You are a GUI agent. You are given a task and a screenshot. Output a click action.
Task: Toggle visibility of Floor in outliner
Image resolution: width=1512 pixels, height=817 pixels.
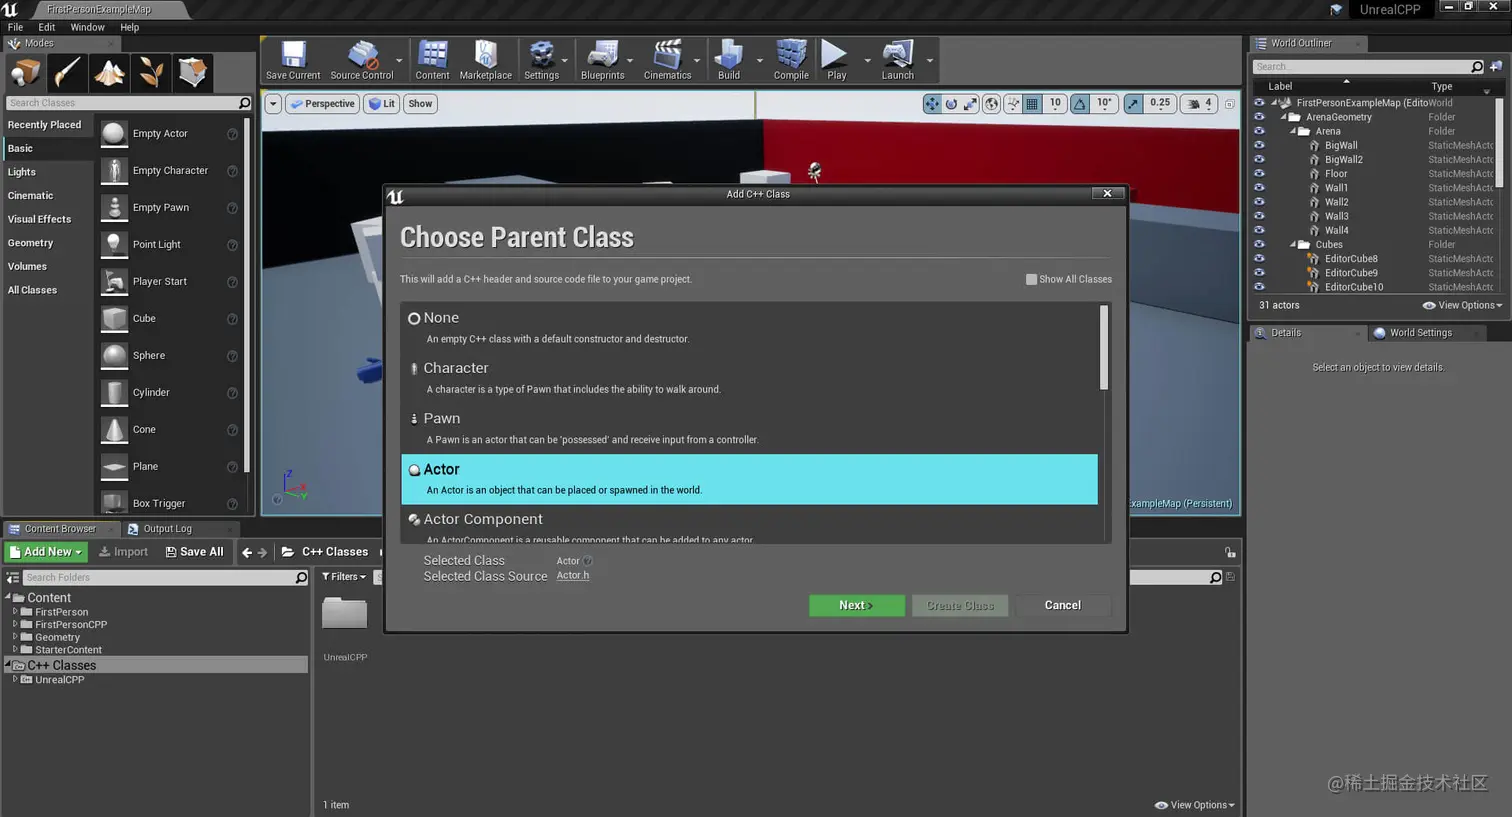pos(1259,173)
